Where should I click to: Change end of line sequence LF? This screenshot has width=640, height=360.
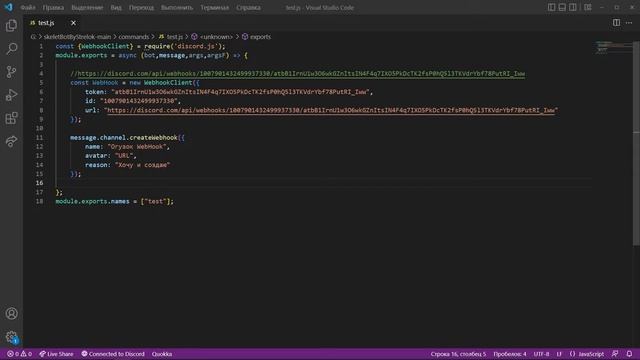(559, 354)
